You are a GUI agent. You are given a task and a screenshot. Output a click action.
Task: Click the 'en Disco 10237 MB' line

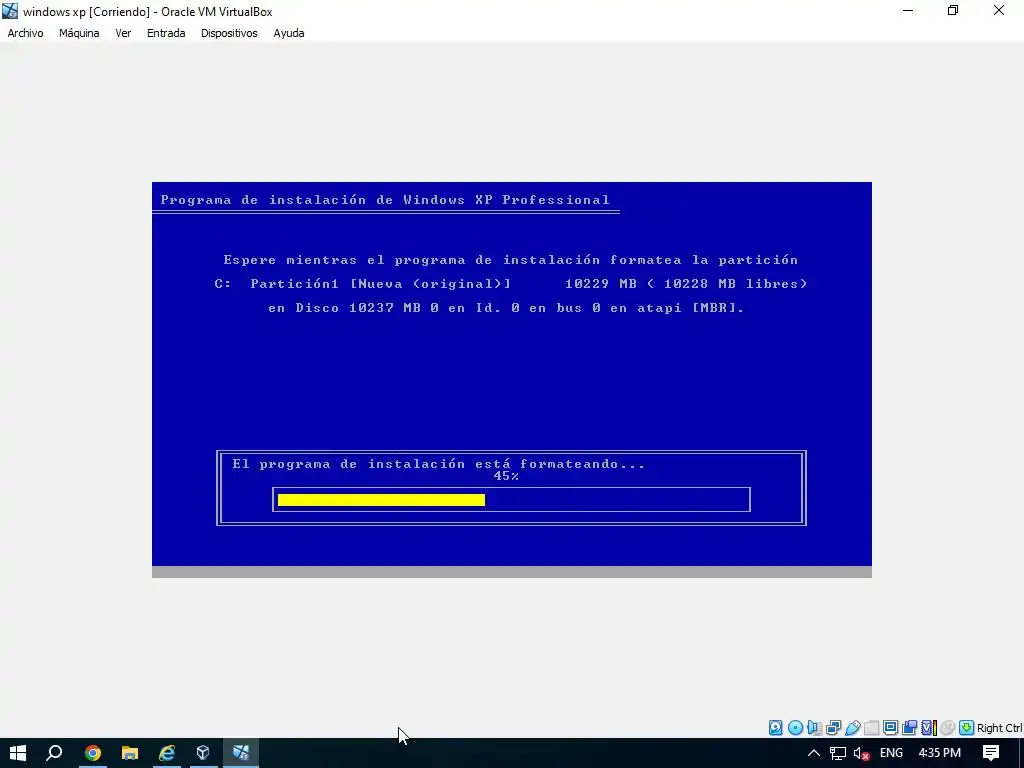pos(506,308)
